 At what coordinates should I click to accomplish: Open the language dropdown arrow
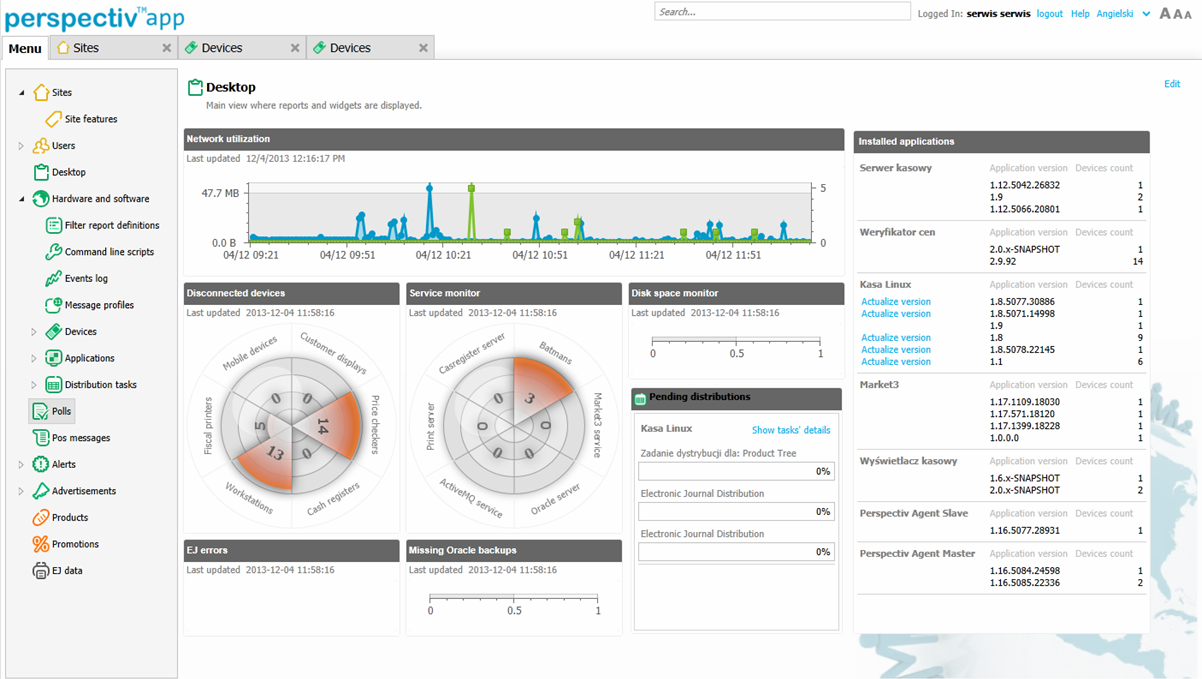point(1146,14)
